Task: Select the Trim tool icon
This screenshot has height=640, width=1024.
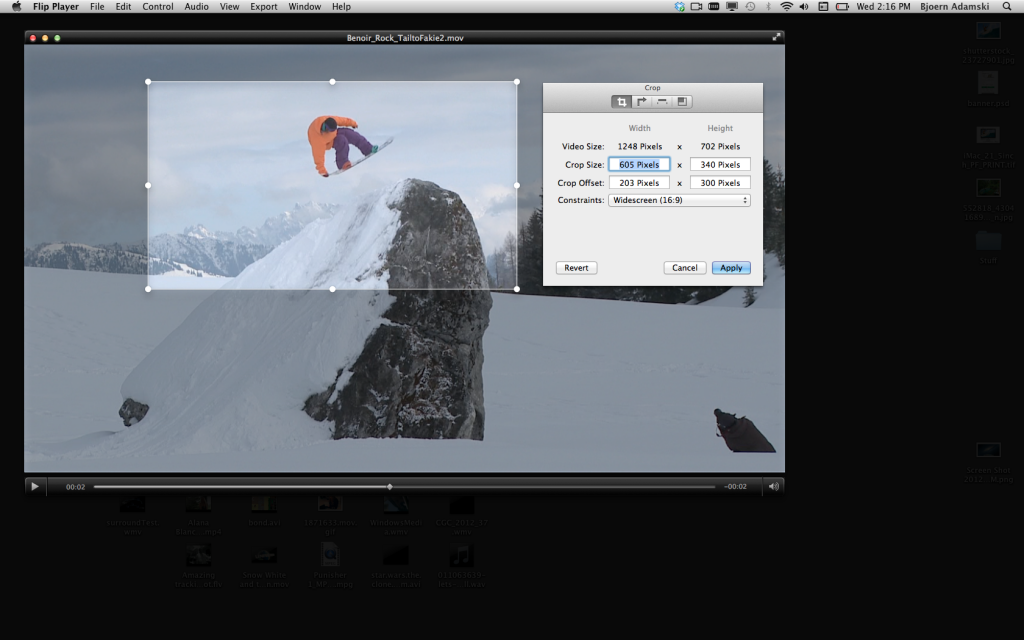Action: [x=662, y=100]
